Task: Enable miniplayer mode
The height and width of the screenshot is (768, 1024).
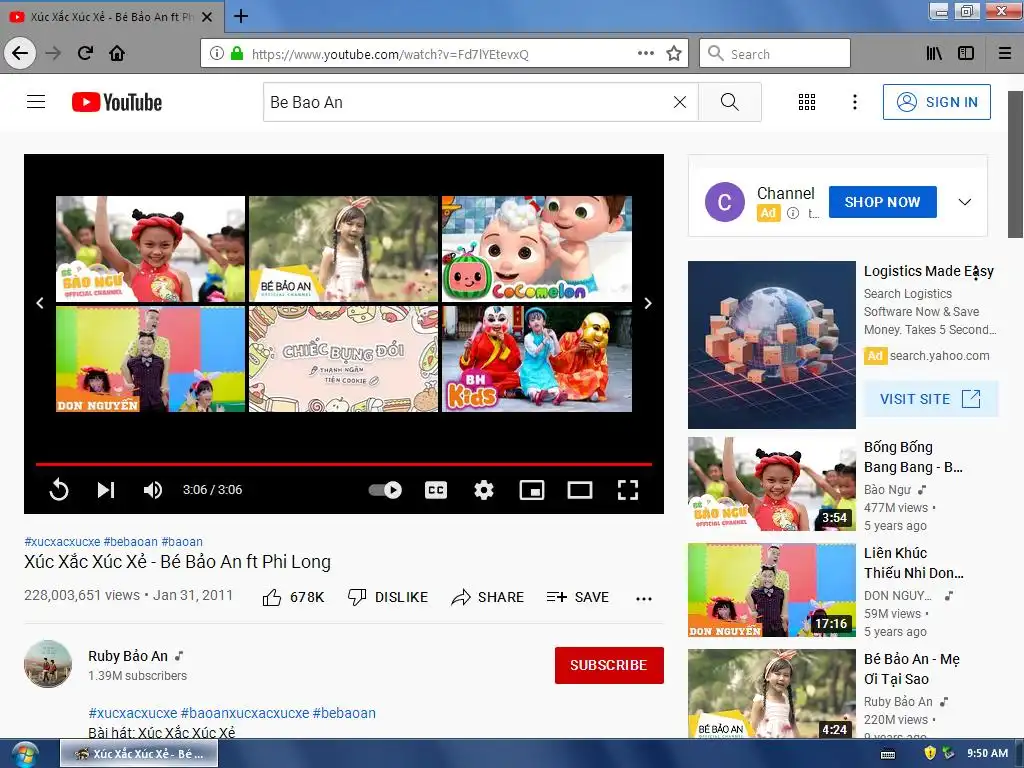Action: (532, 490)
